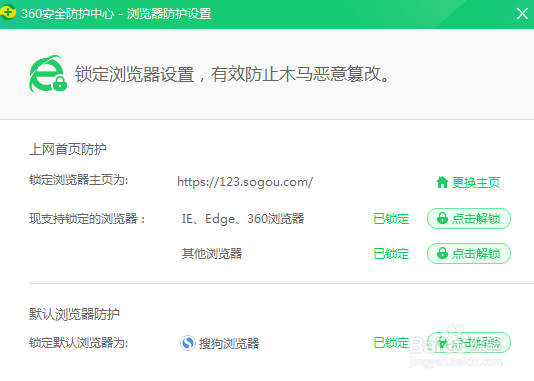Click the homepage URL https://123.sogou.com/

point(245,182)
